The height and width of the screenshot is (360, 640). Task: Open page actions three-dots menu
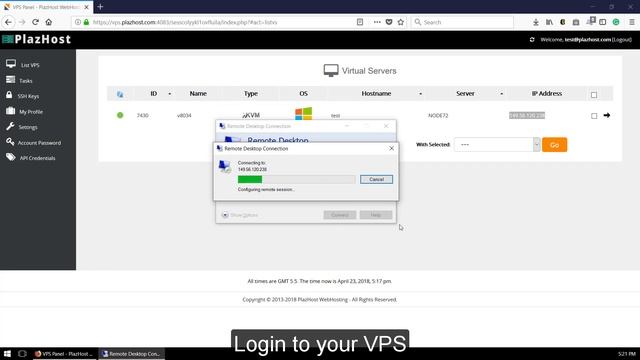(377, 22)
